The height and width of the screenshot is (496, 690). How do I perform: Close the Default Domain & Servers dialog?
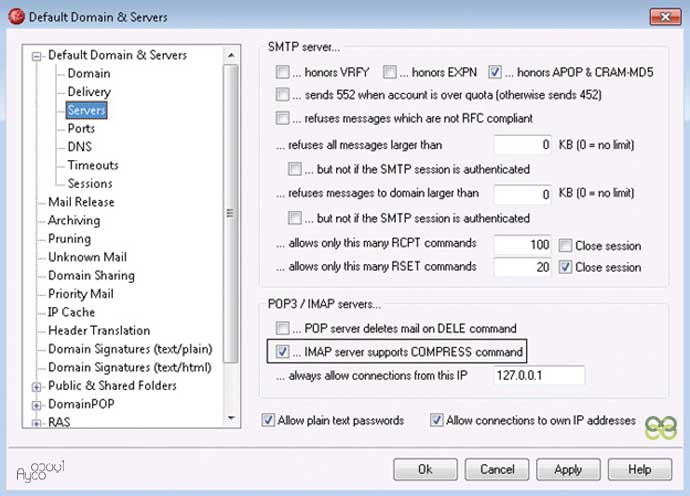tap(660, 16)
